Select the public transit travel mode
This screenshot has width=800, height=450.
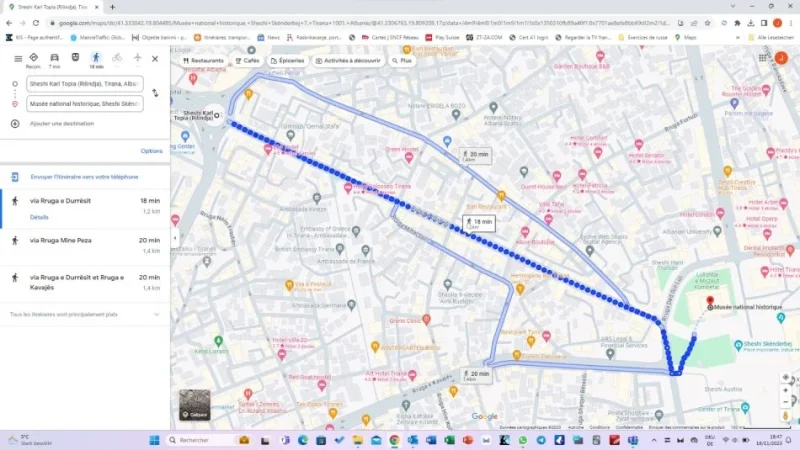pyautogui.click(x=75, y=58)
